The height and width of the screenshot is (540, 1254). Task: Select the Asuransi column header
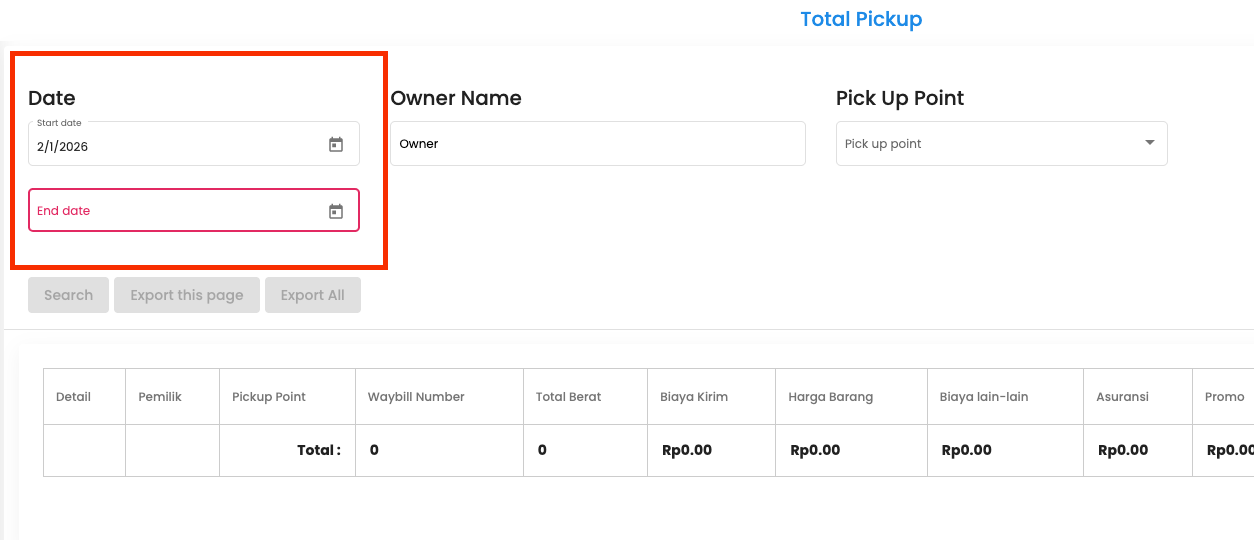(1122, 397)
